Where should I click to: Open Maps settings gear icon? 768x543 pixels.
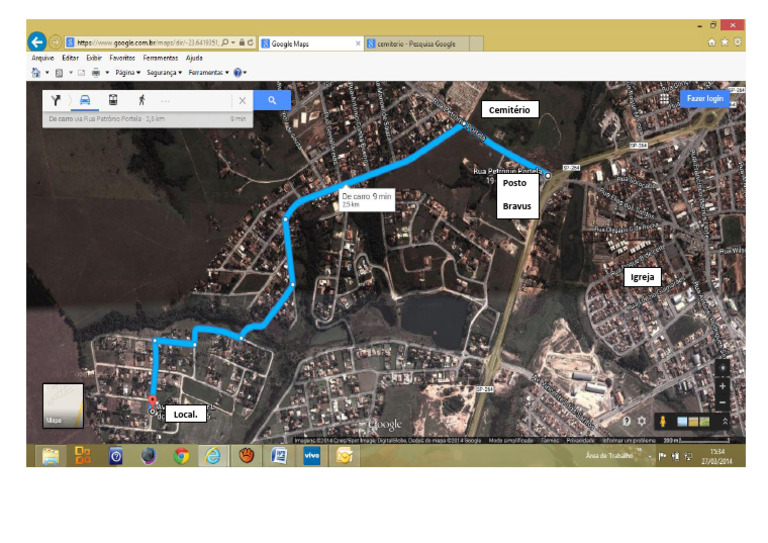point(642,421)
